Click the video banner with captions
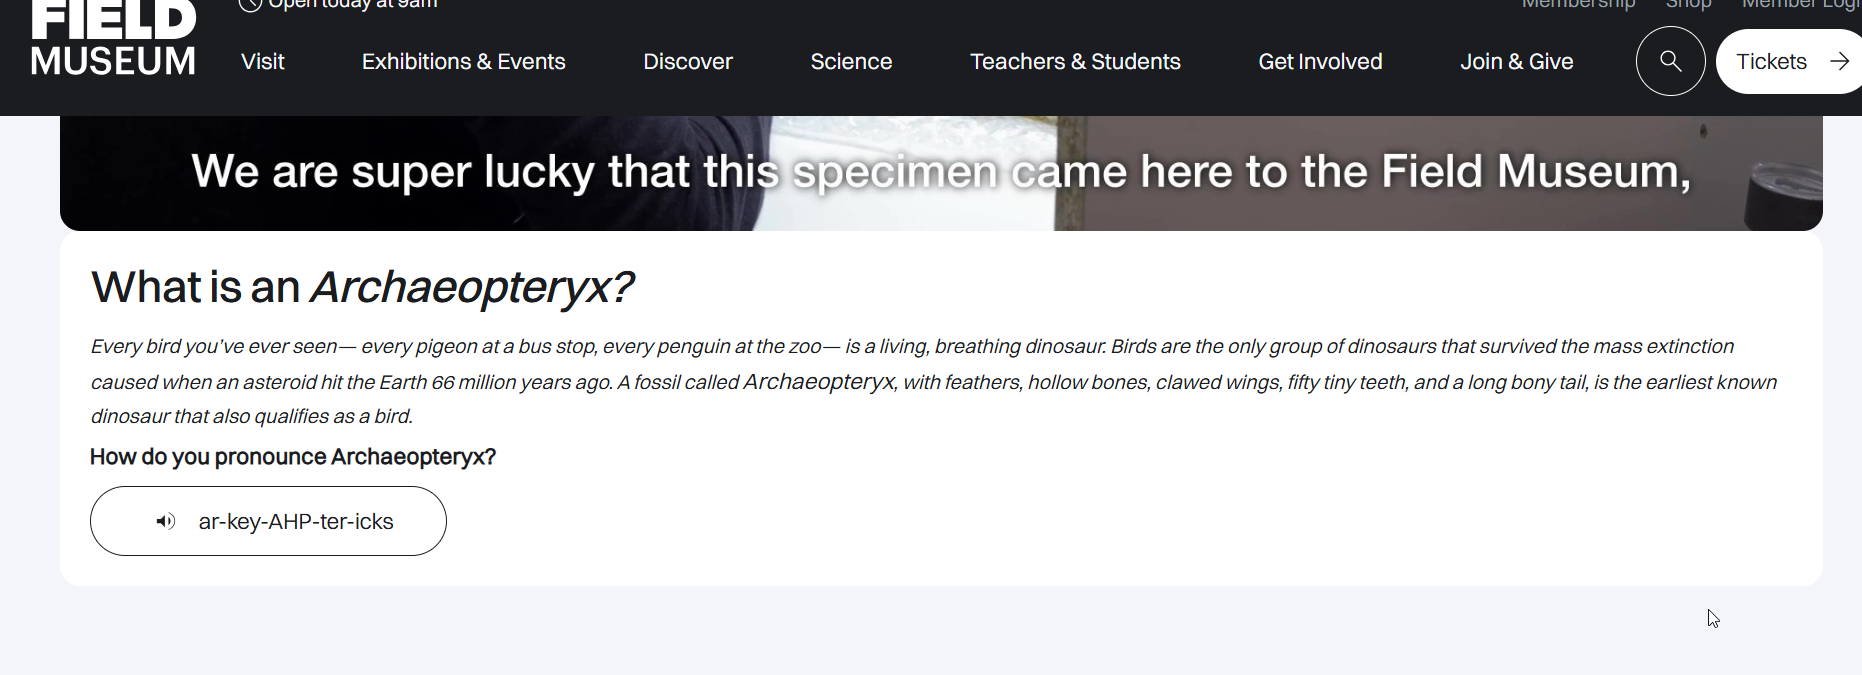Image resolution: width=1862 pixels, height=675 pixels. click(940, 173)
